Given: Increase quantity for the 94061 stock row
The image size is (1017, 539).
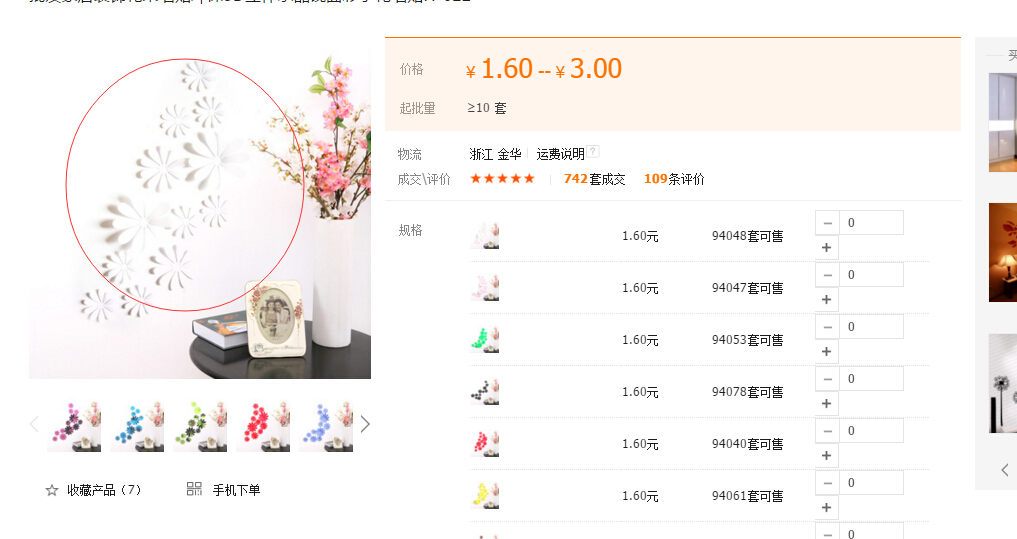Looking at the screenshot, I should tap(826, 507).
